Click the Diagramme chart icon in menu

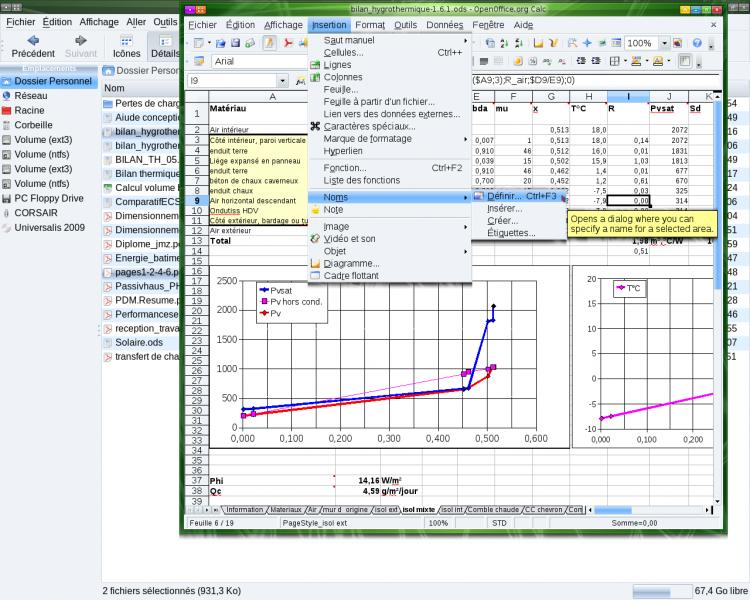315,263
